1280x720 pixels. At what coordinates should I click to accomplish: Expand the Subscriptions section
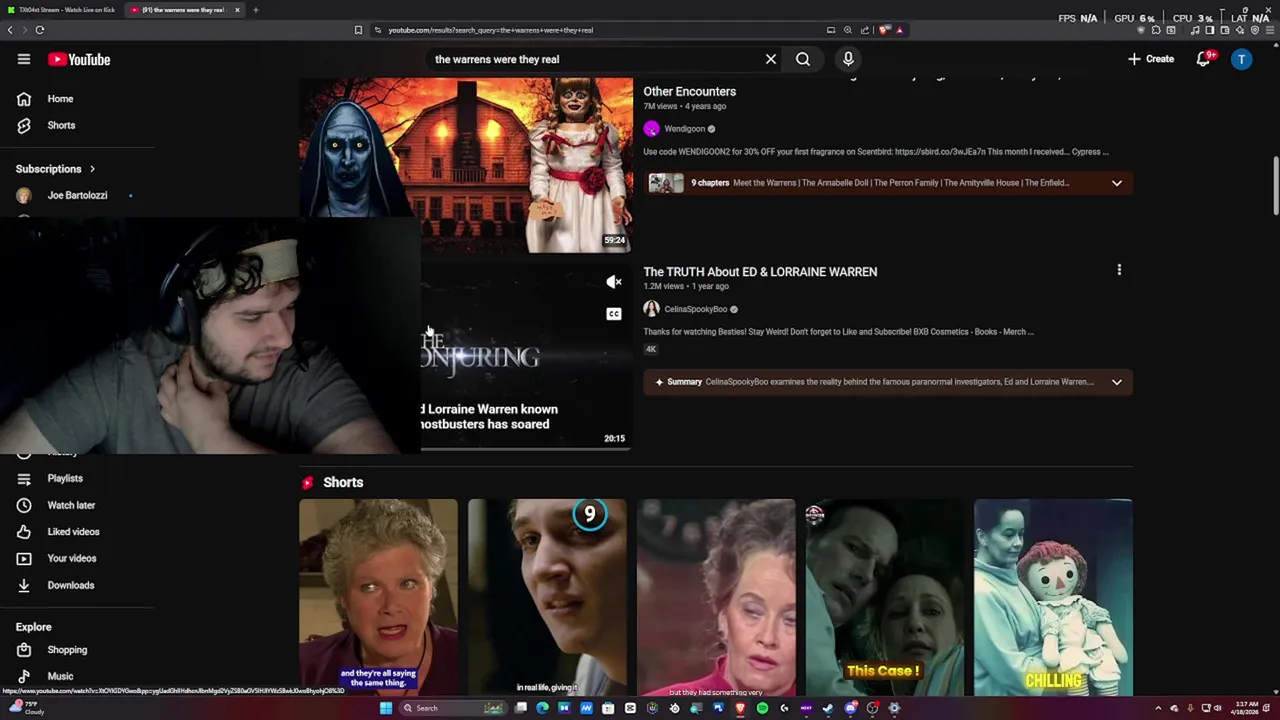pos(56,169)
